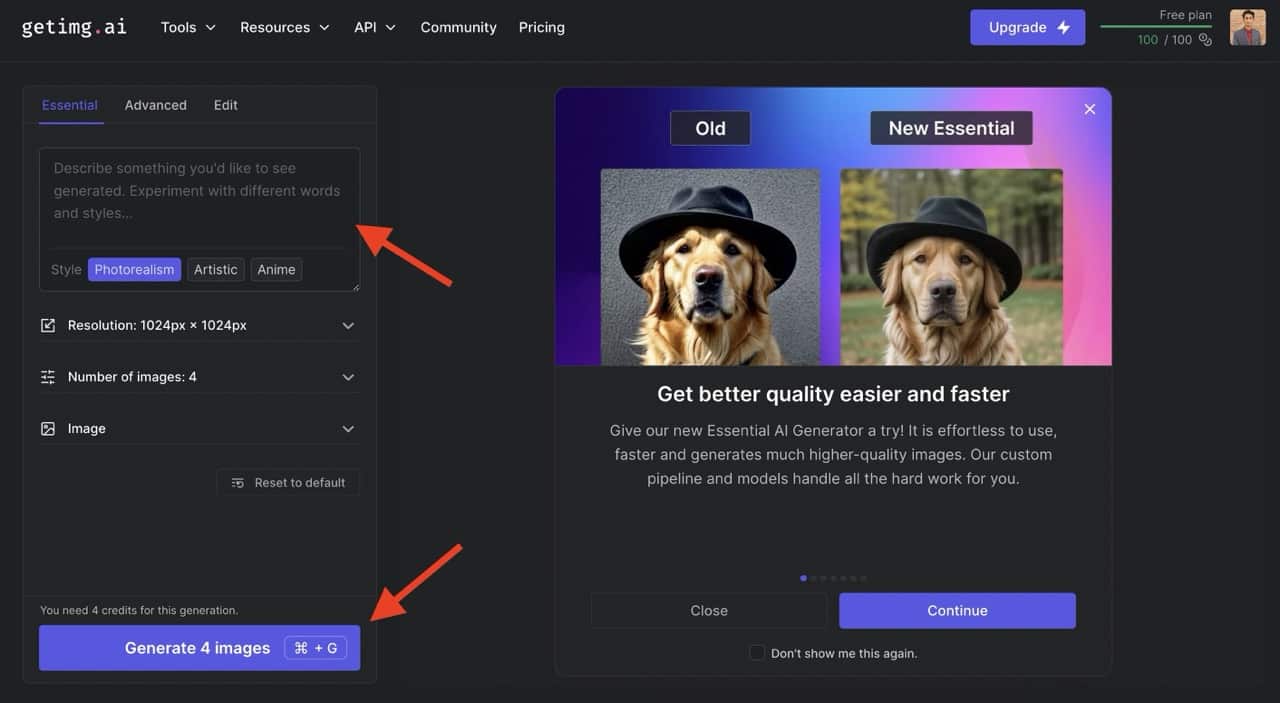Open the profile avatar in the top corner
This screenshot has width=1280, height=703.
(x=1247, y=27)
